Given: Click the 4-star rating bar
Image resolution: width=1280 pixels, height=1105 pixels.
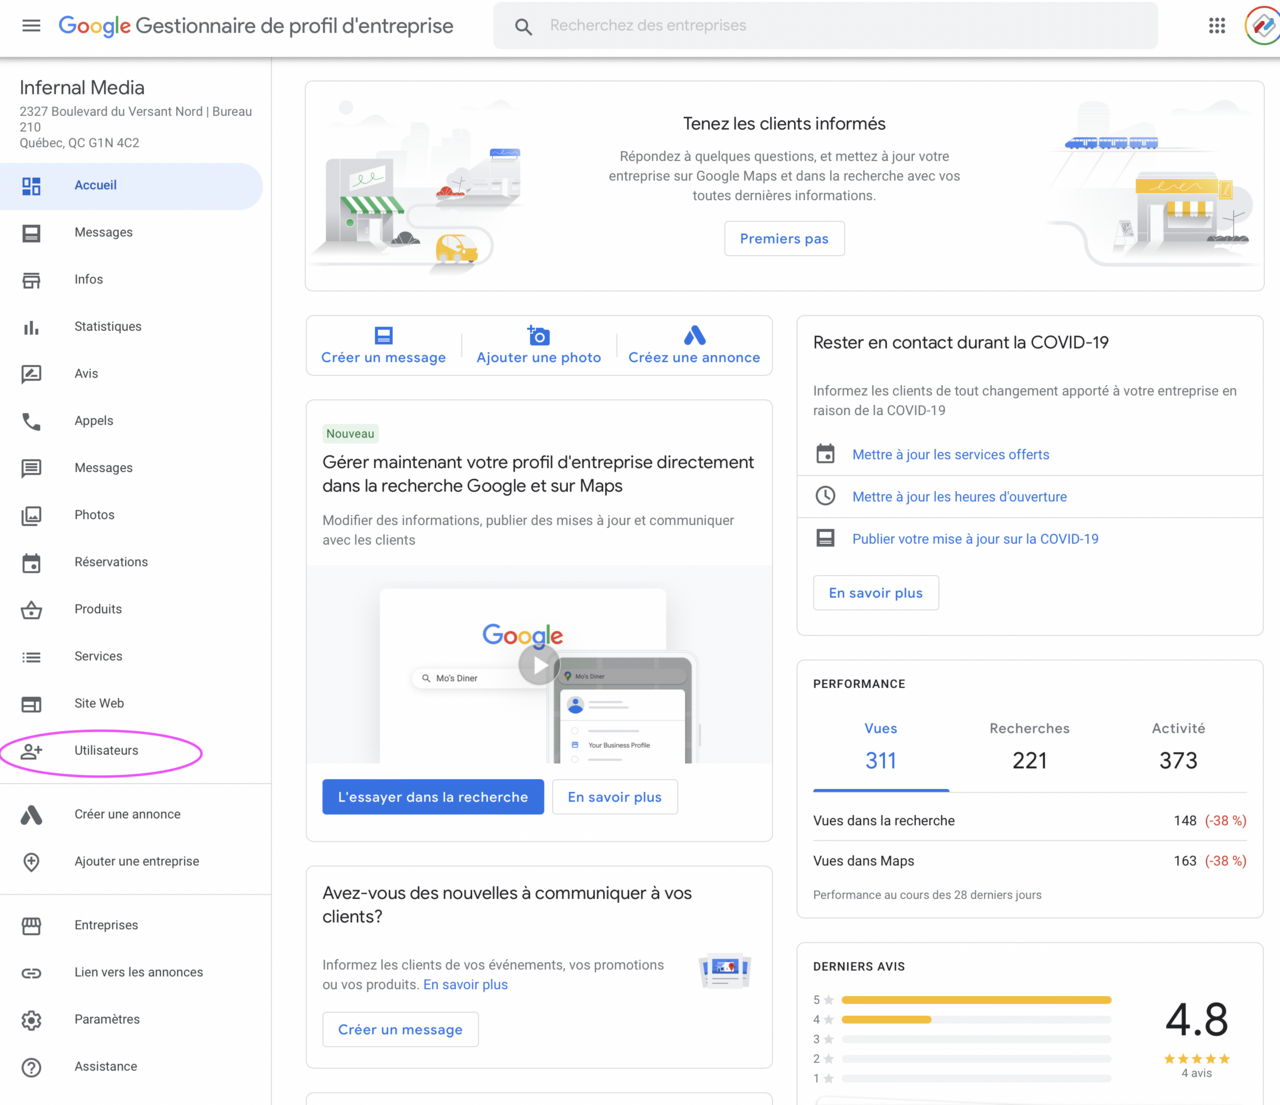Looking at the screenshot, I should [976, 1020].
